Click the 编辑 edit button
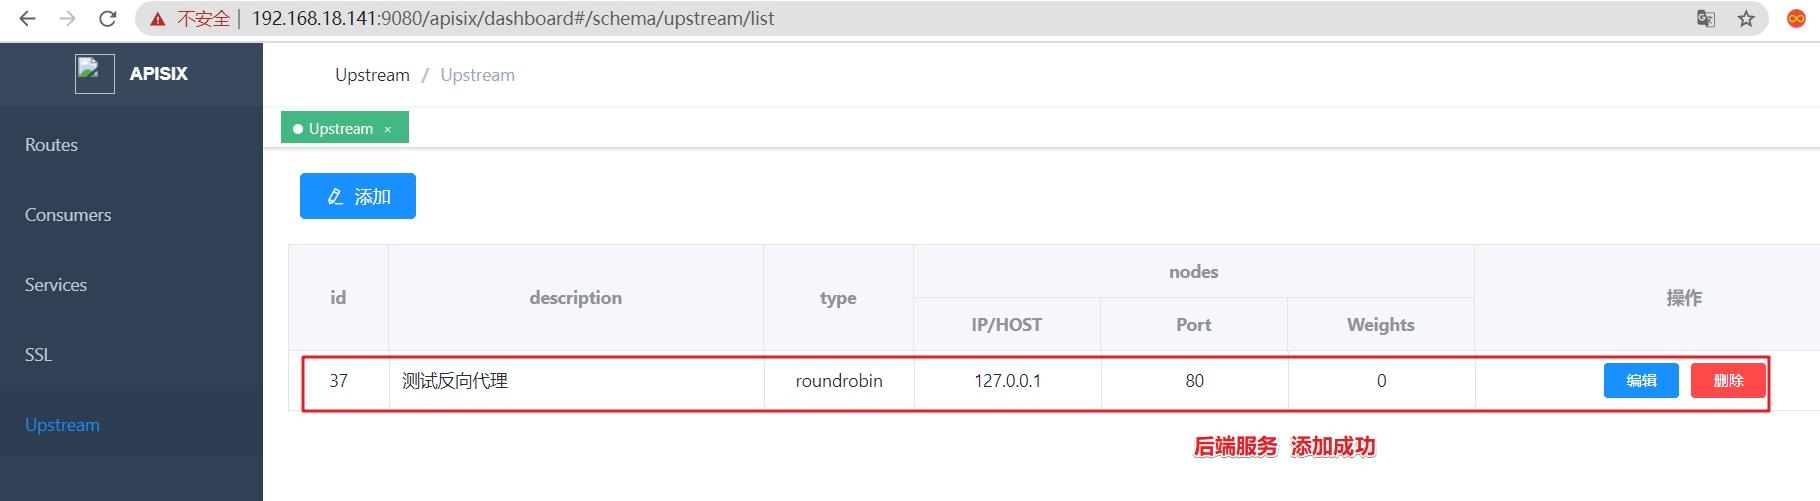This screenshot has width=1820, height=501. click(x=1641, y=381)
